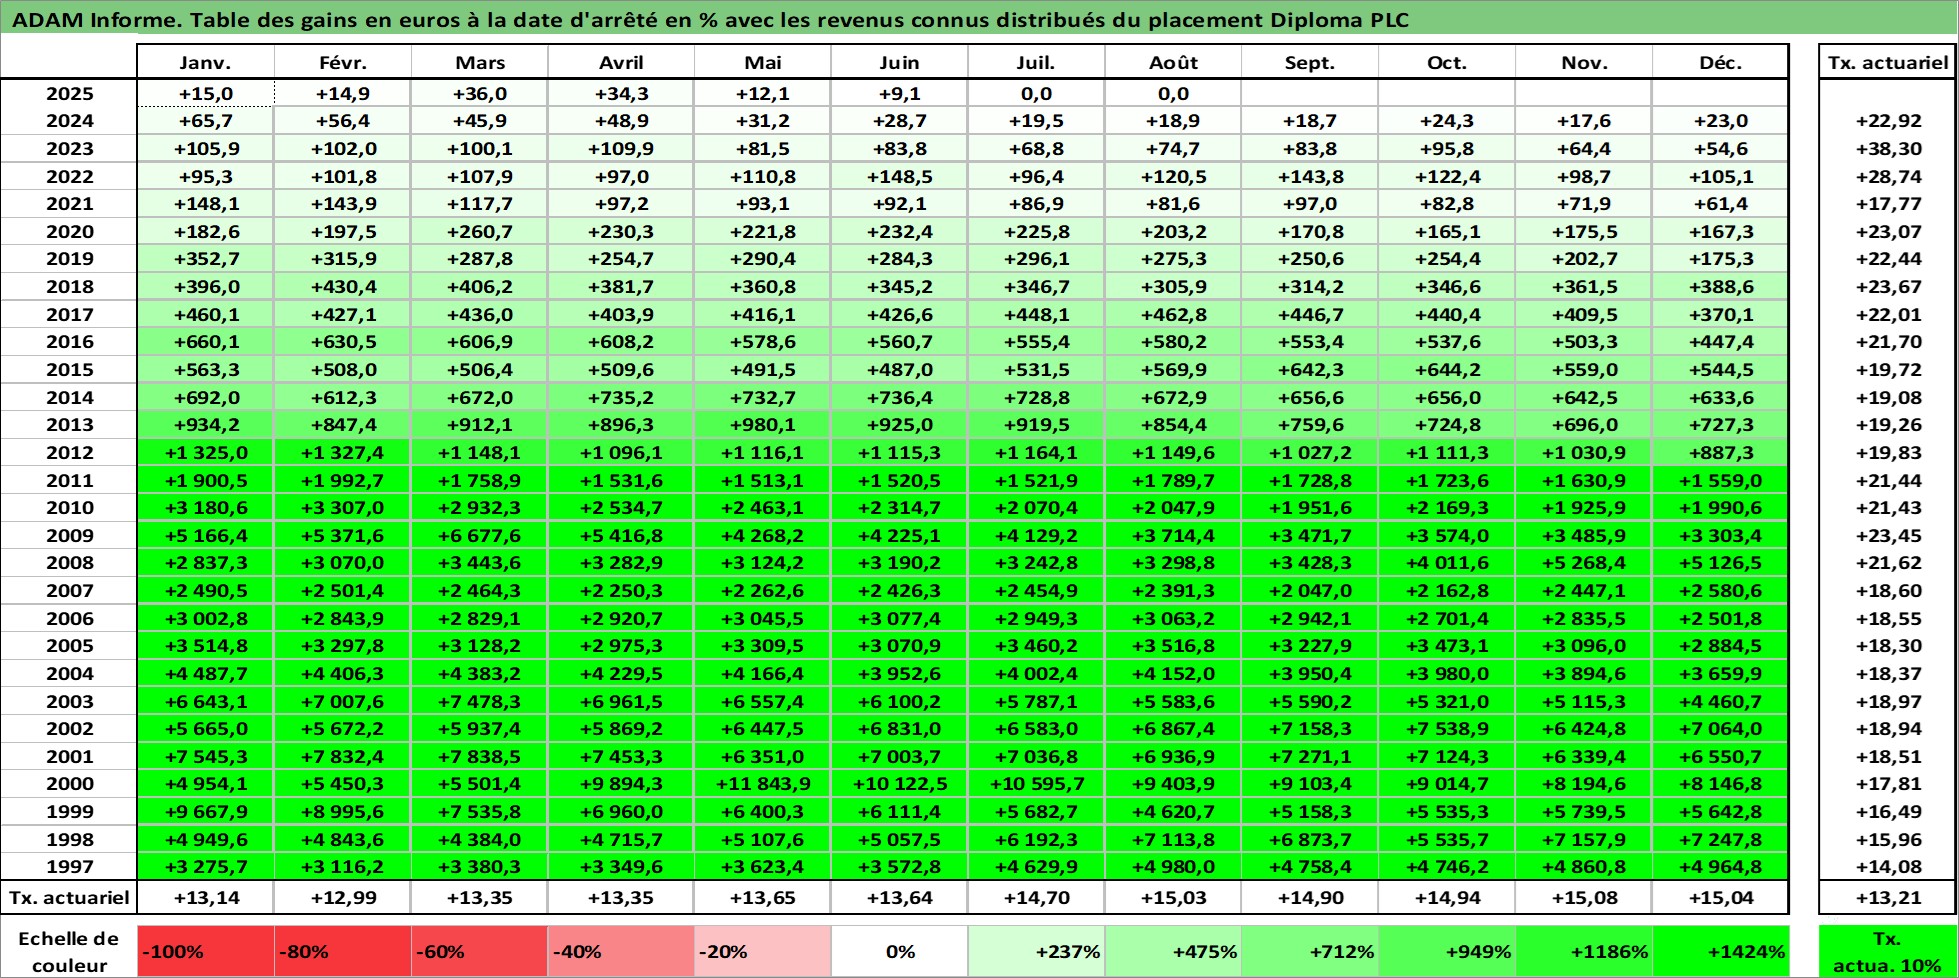The height and width of the screenshot is (978, 1959).
Task: Click the -20% color scale swatch
Action: (763, 952)
